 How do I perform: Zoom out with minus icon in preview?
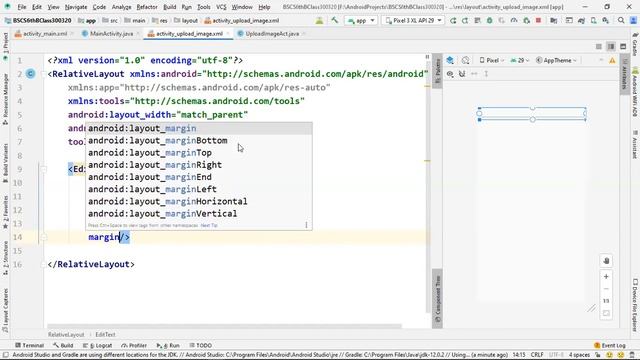coord(606,289)
